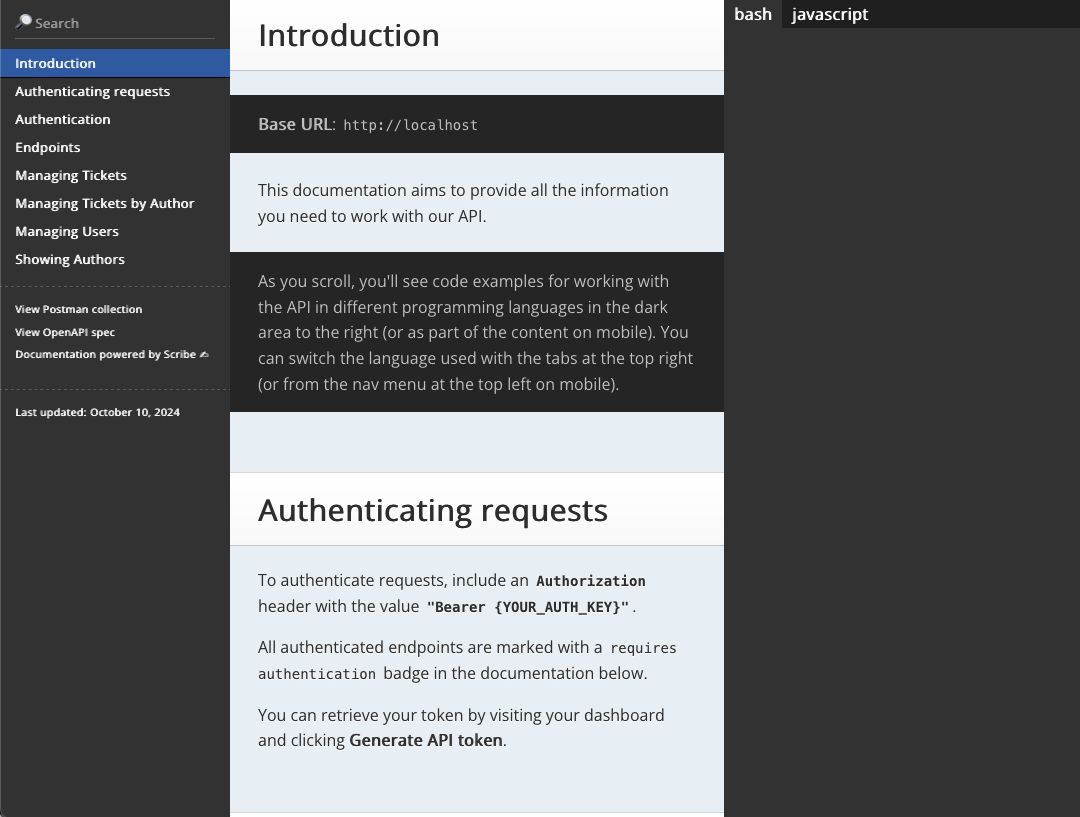View the OpenAPI spec
Screen dimensions: 1080x817
pyautogui.click(x=66, y=332)
